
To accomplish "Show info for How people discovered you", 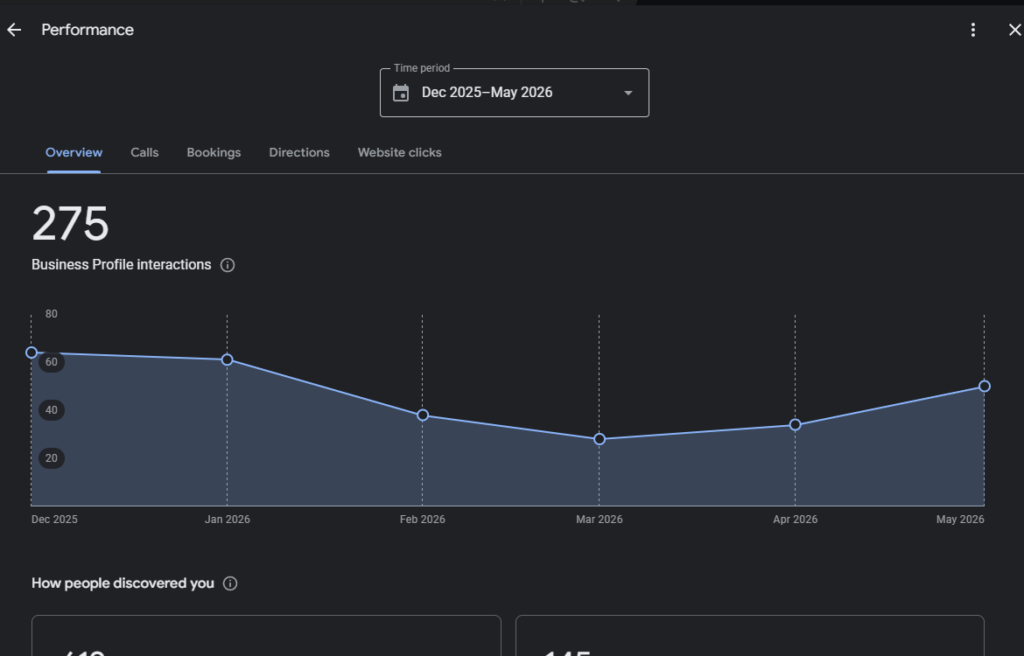I will (230, 583).
